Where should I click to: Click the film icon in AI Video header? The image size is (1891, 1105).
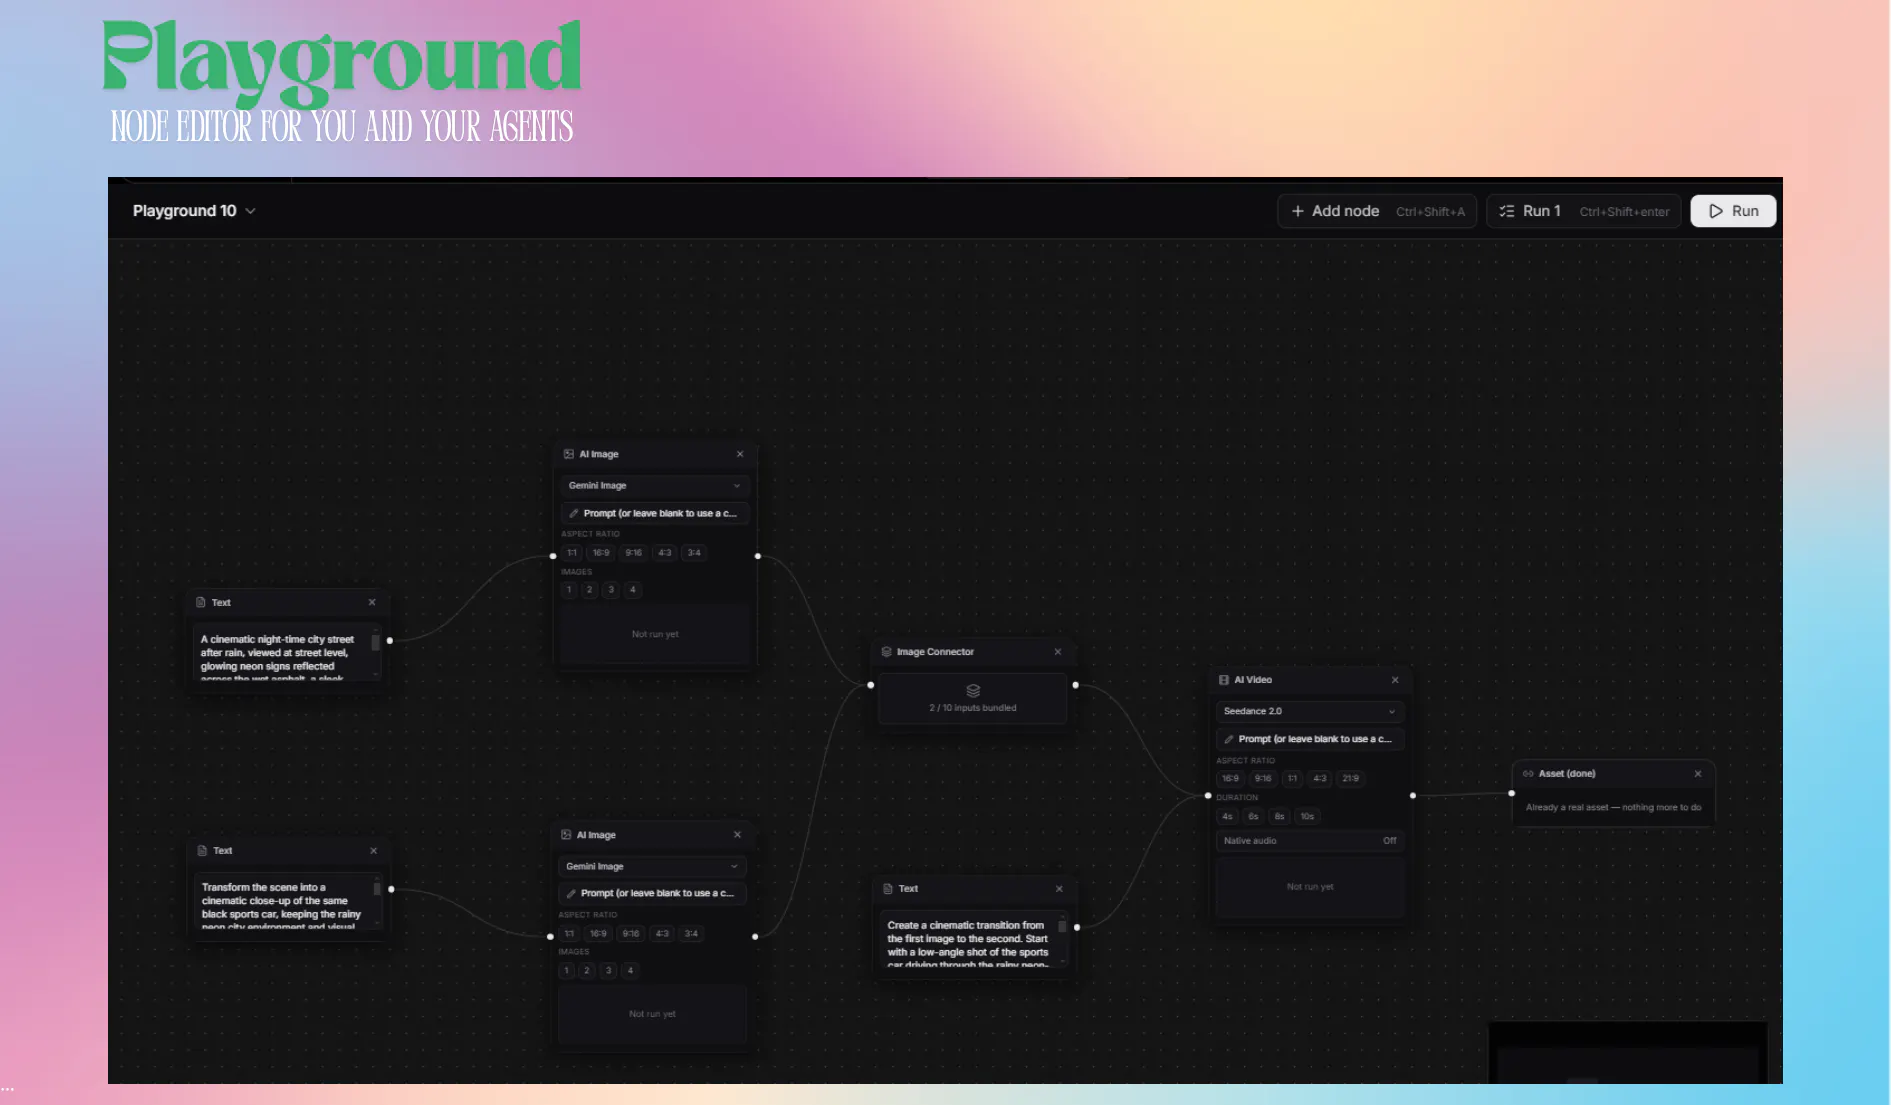1224,680
